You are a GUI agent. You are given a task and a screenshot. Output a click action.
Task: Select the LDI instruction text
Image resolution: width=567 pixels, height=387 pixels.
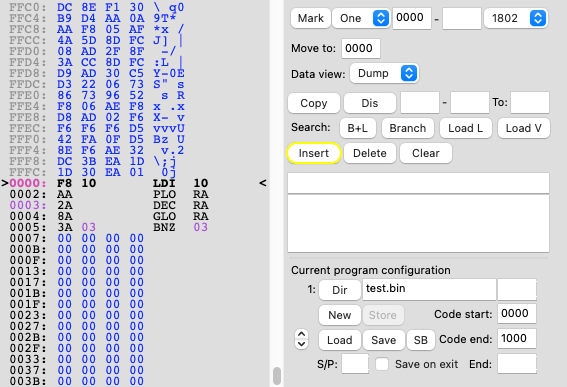[x=164, y=183]
